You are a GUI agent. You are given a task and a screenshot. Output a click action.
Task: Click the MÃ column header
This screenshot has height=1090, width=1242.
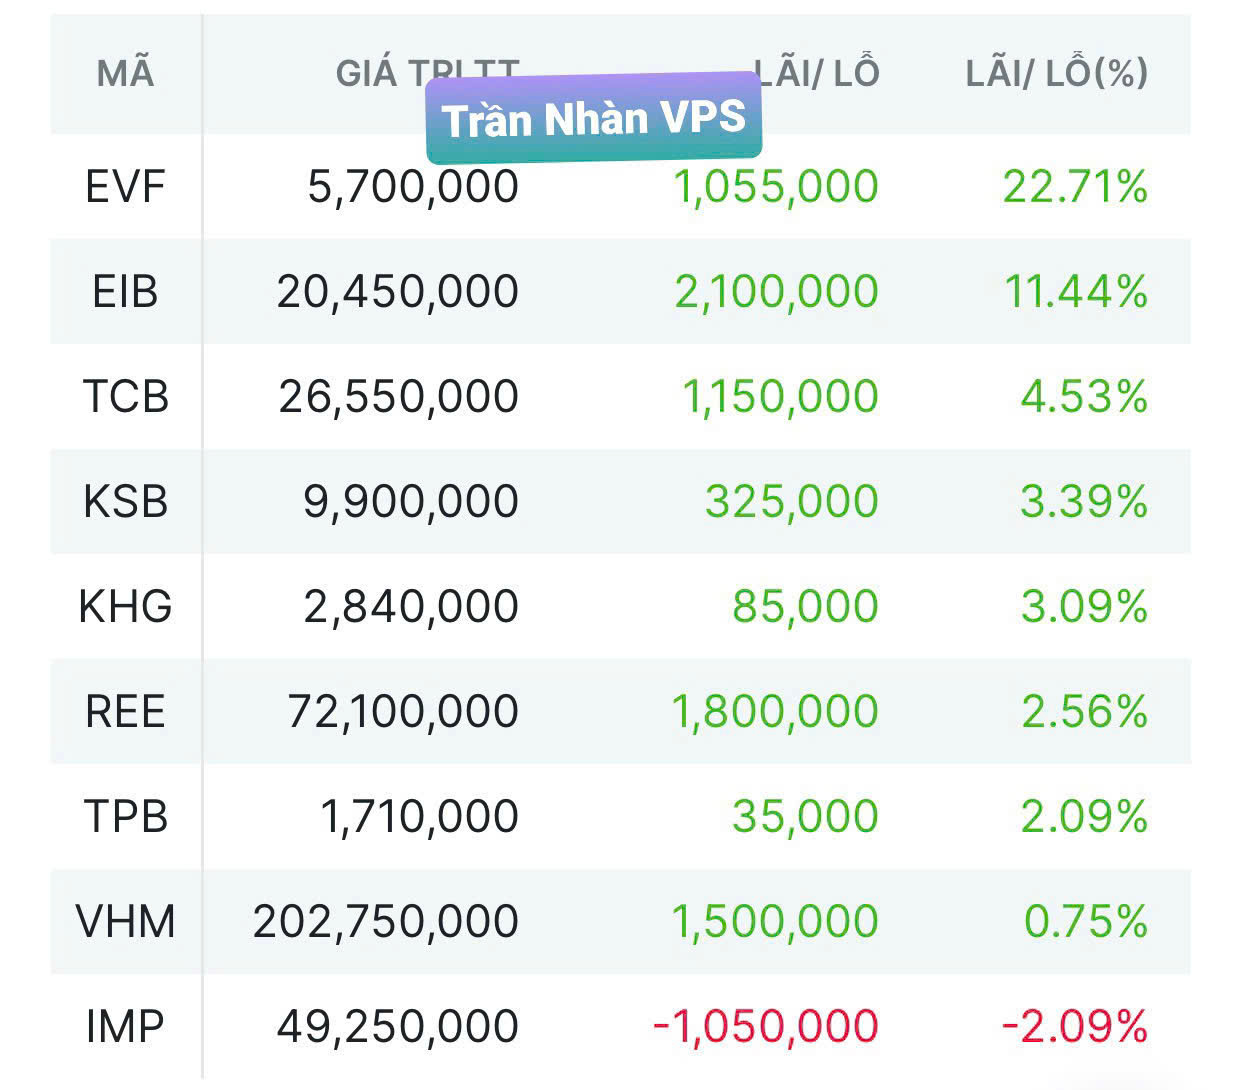125,74
